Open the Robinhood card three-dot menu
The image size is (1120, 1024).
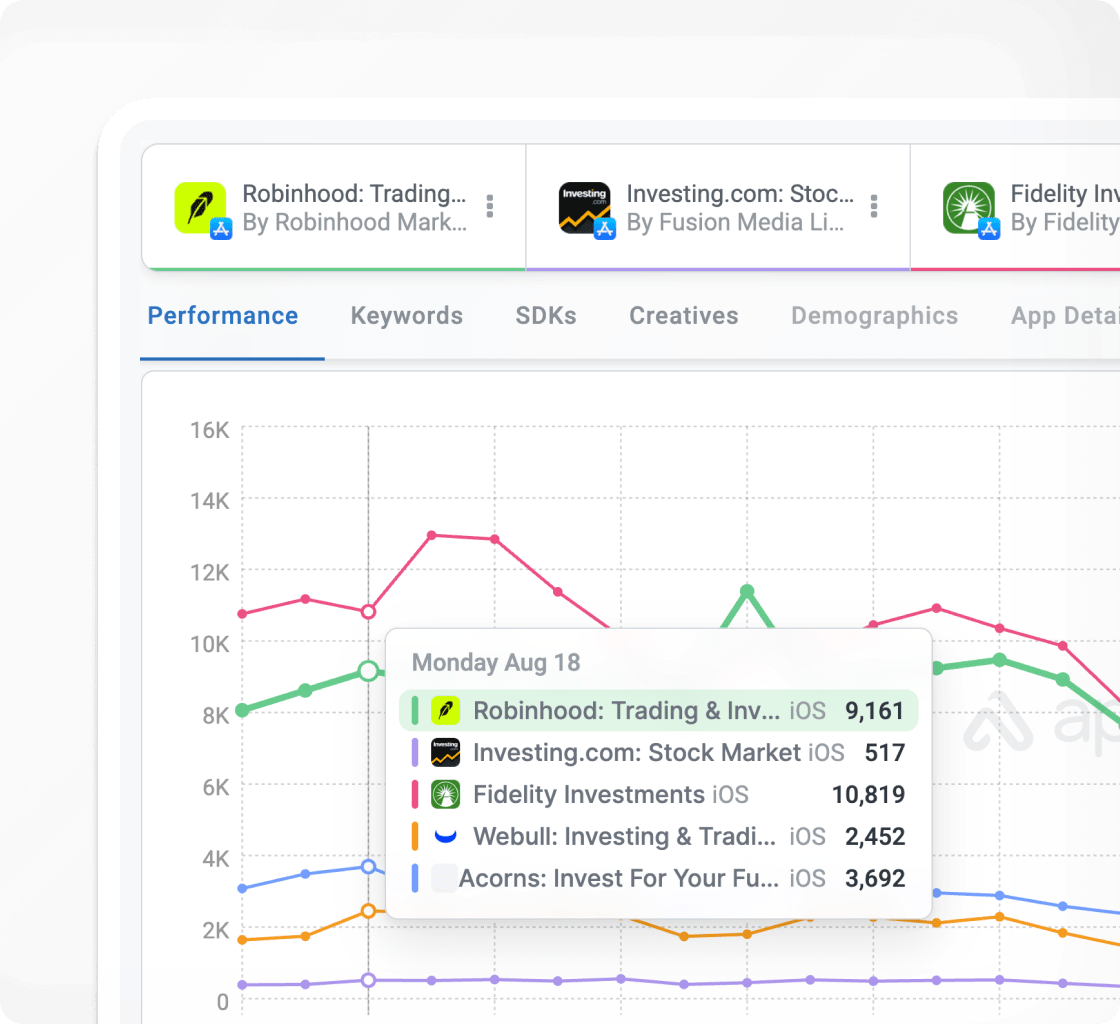point(490,206)
